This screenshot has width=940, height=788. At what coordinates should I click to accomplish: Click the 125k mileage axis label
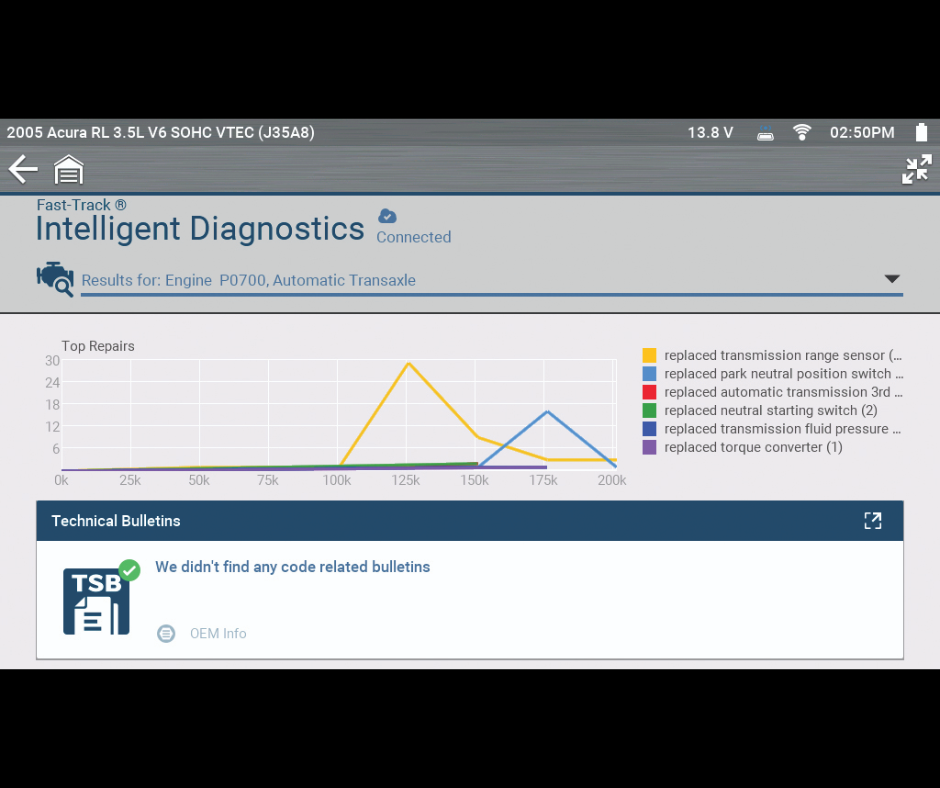pos(406,480)
